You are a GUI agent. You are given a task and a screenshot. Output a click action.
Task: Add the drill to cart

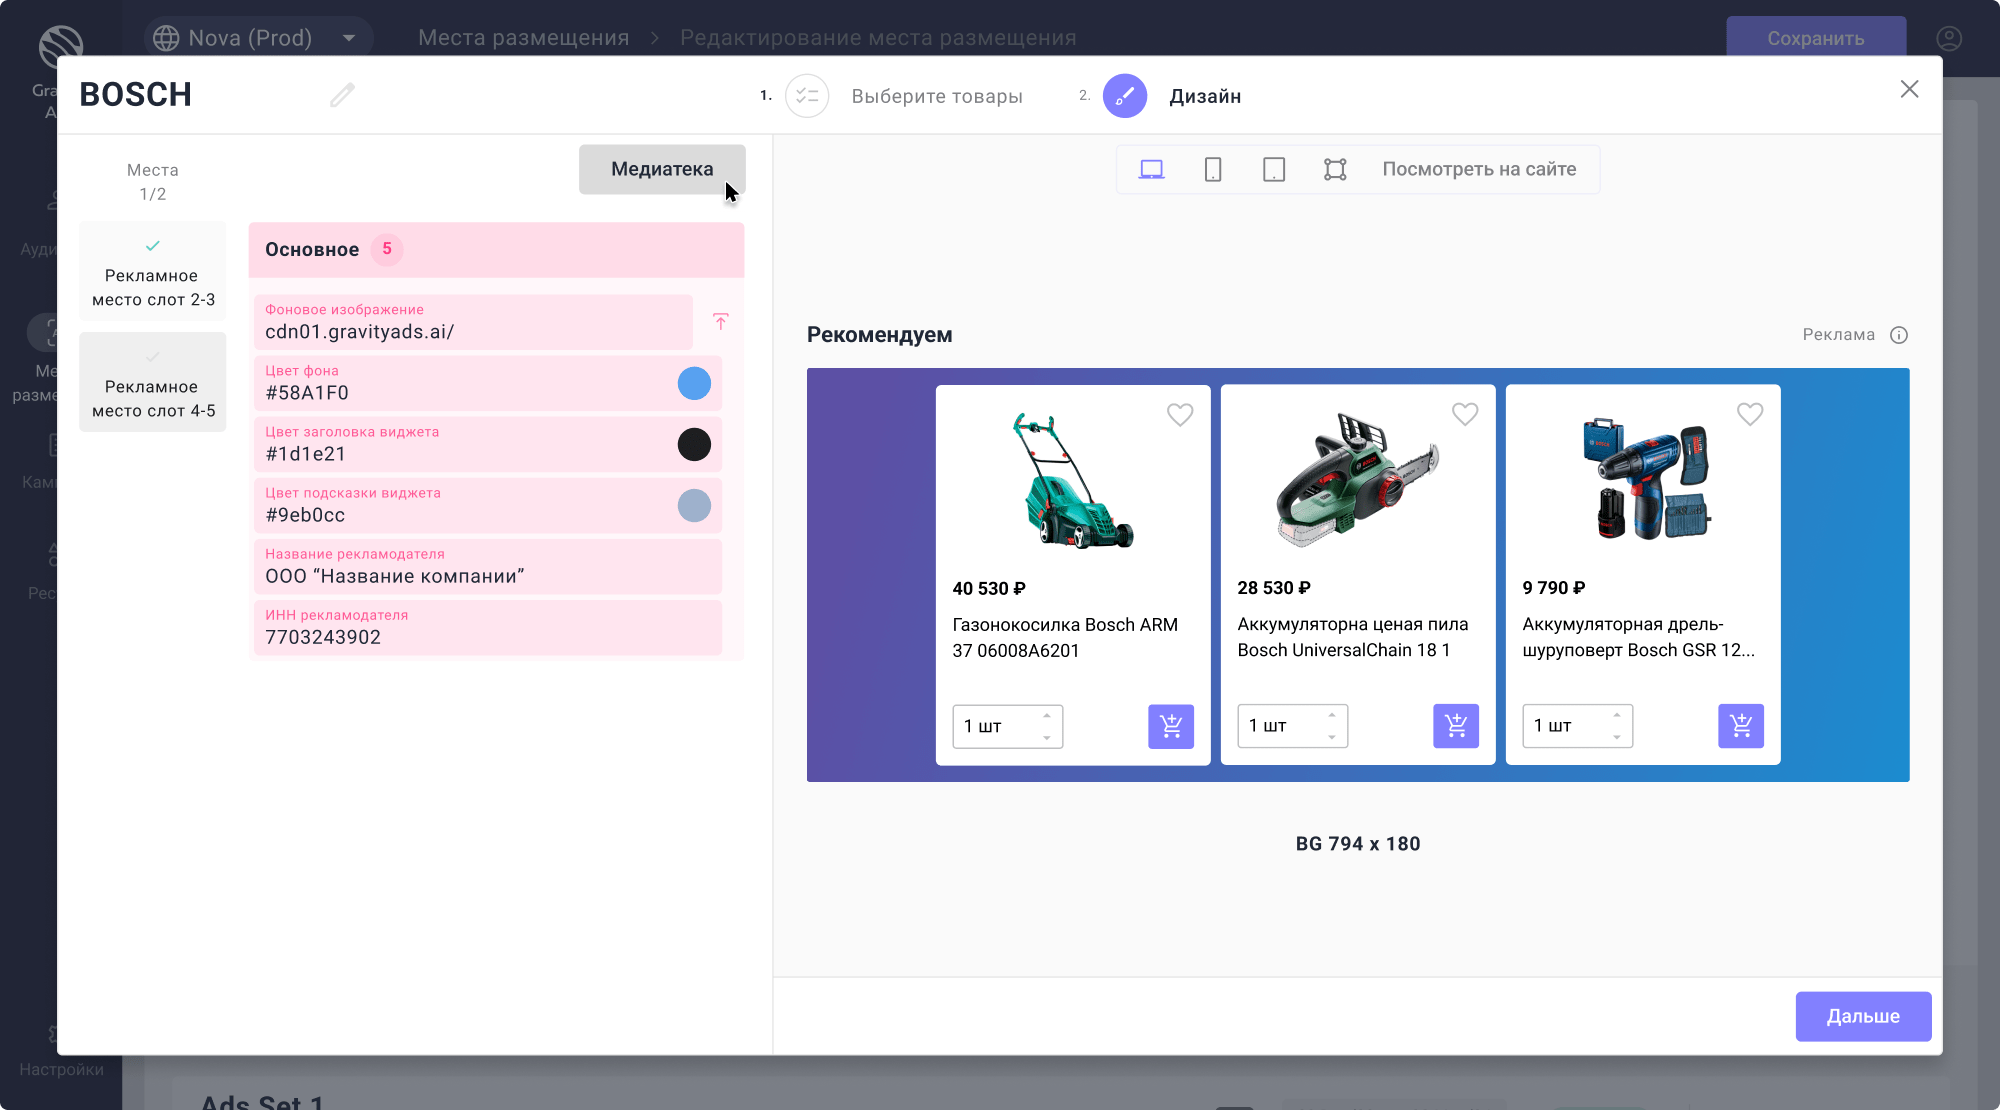[x=1741, y=726]
